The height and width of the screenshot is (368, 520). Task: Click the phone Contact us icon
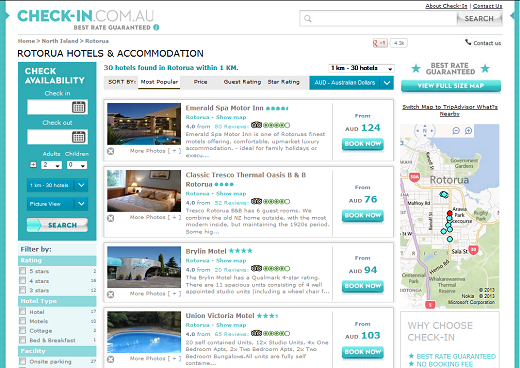(x=468, y=42)
